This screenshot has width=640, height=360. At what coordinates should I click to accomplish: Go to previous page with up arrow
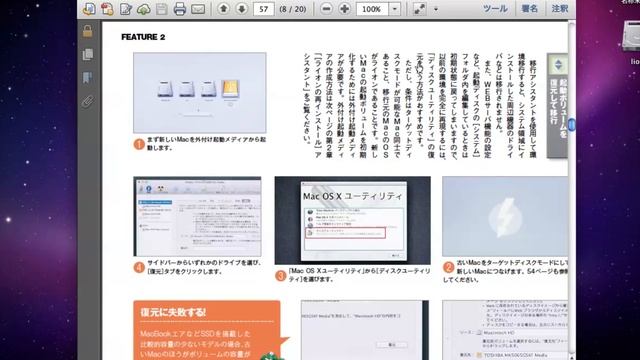coord(223,8)
